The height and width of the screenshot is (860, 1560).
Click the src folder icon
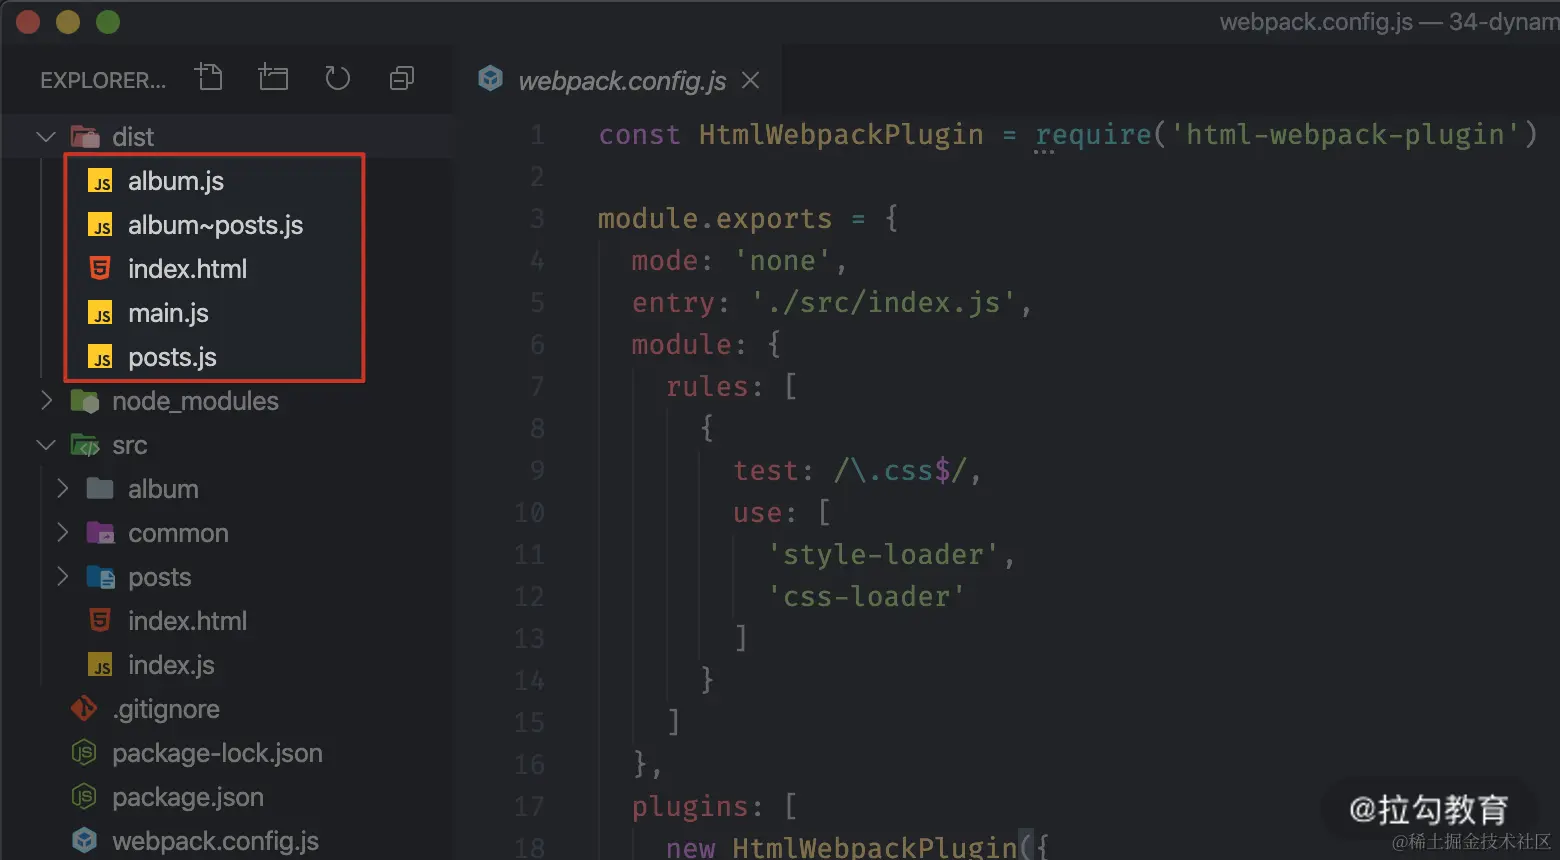pyautogui.click(x=85, y=445)
